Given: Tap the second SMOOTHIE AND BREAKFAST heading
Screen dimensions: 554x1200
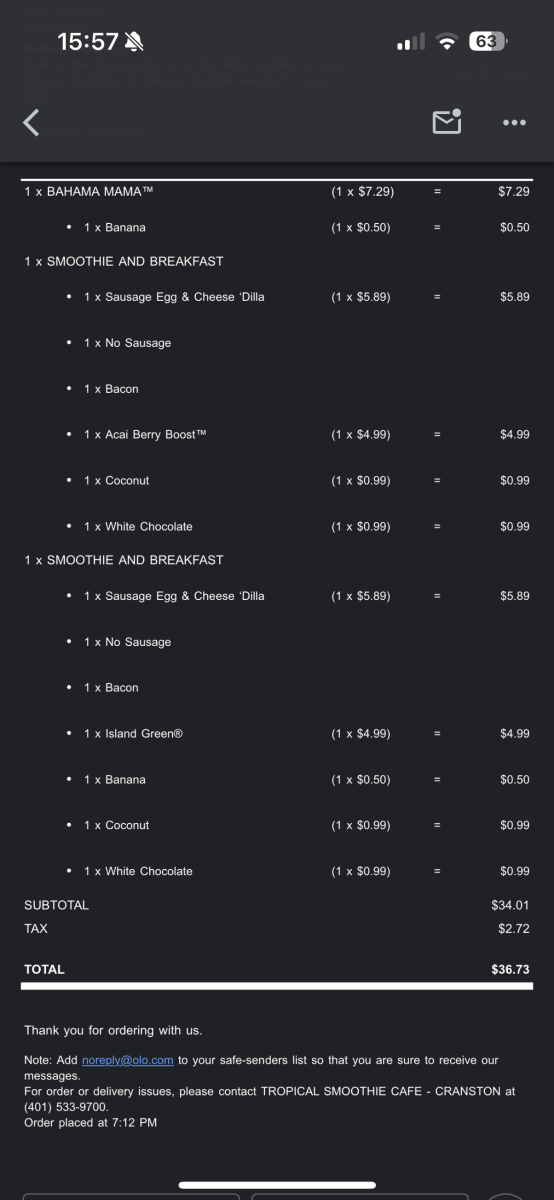Looking at the screenshot, I should (124, 560).
